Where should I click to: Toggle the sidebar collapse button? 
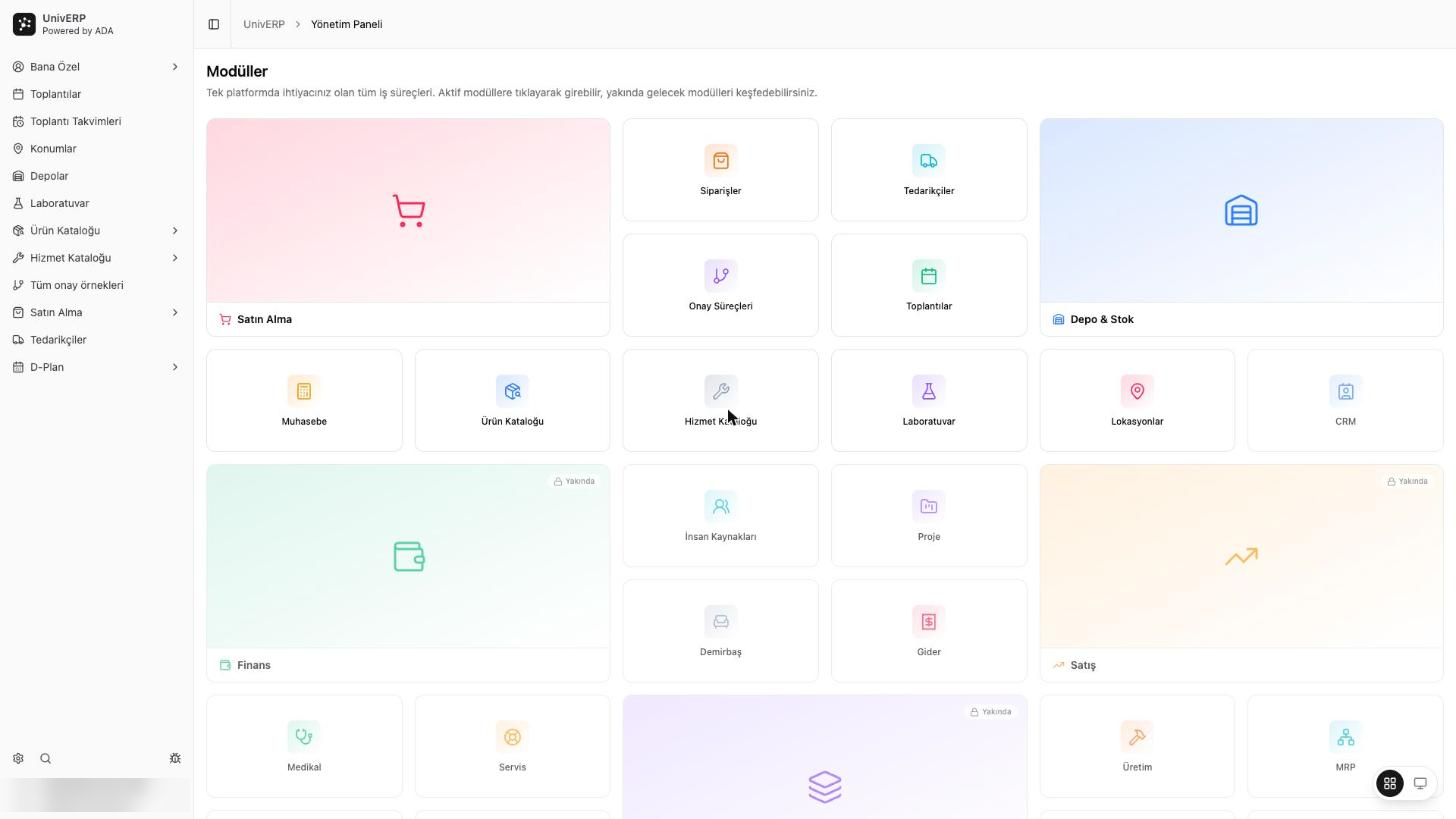214,24
